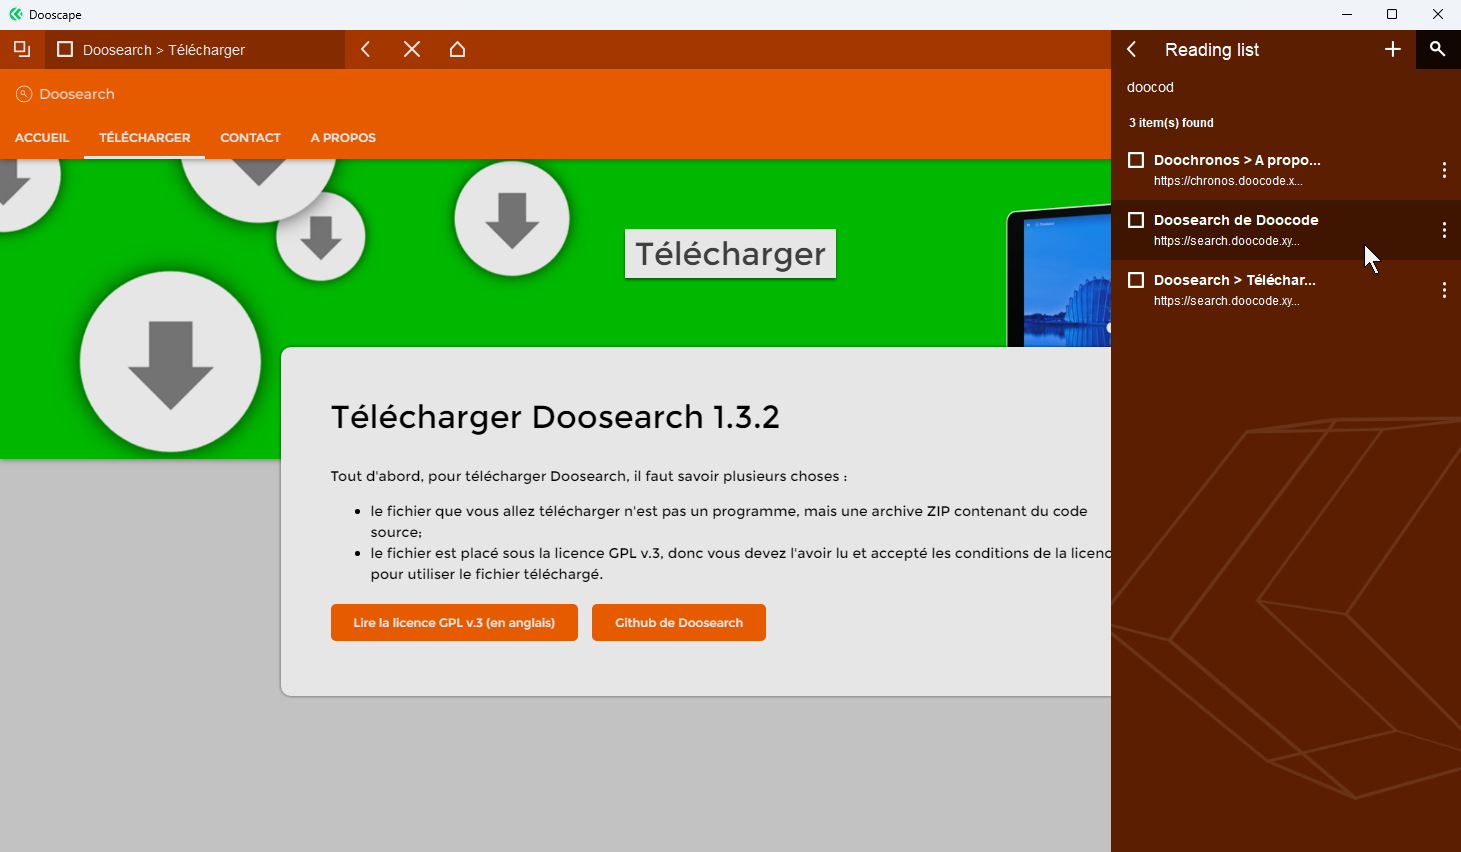The width and height of the screenshot is (1461, 852).
Task: Go back using browser back arrow
Action: click(366, 49)
